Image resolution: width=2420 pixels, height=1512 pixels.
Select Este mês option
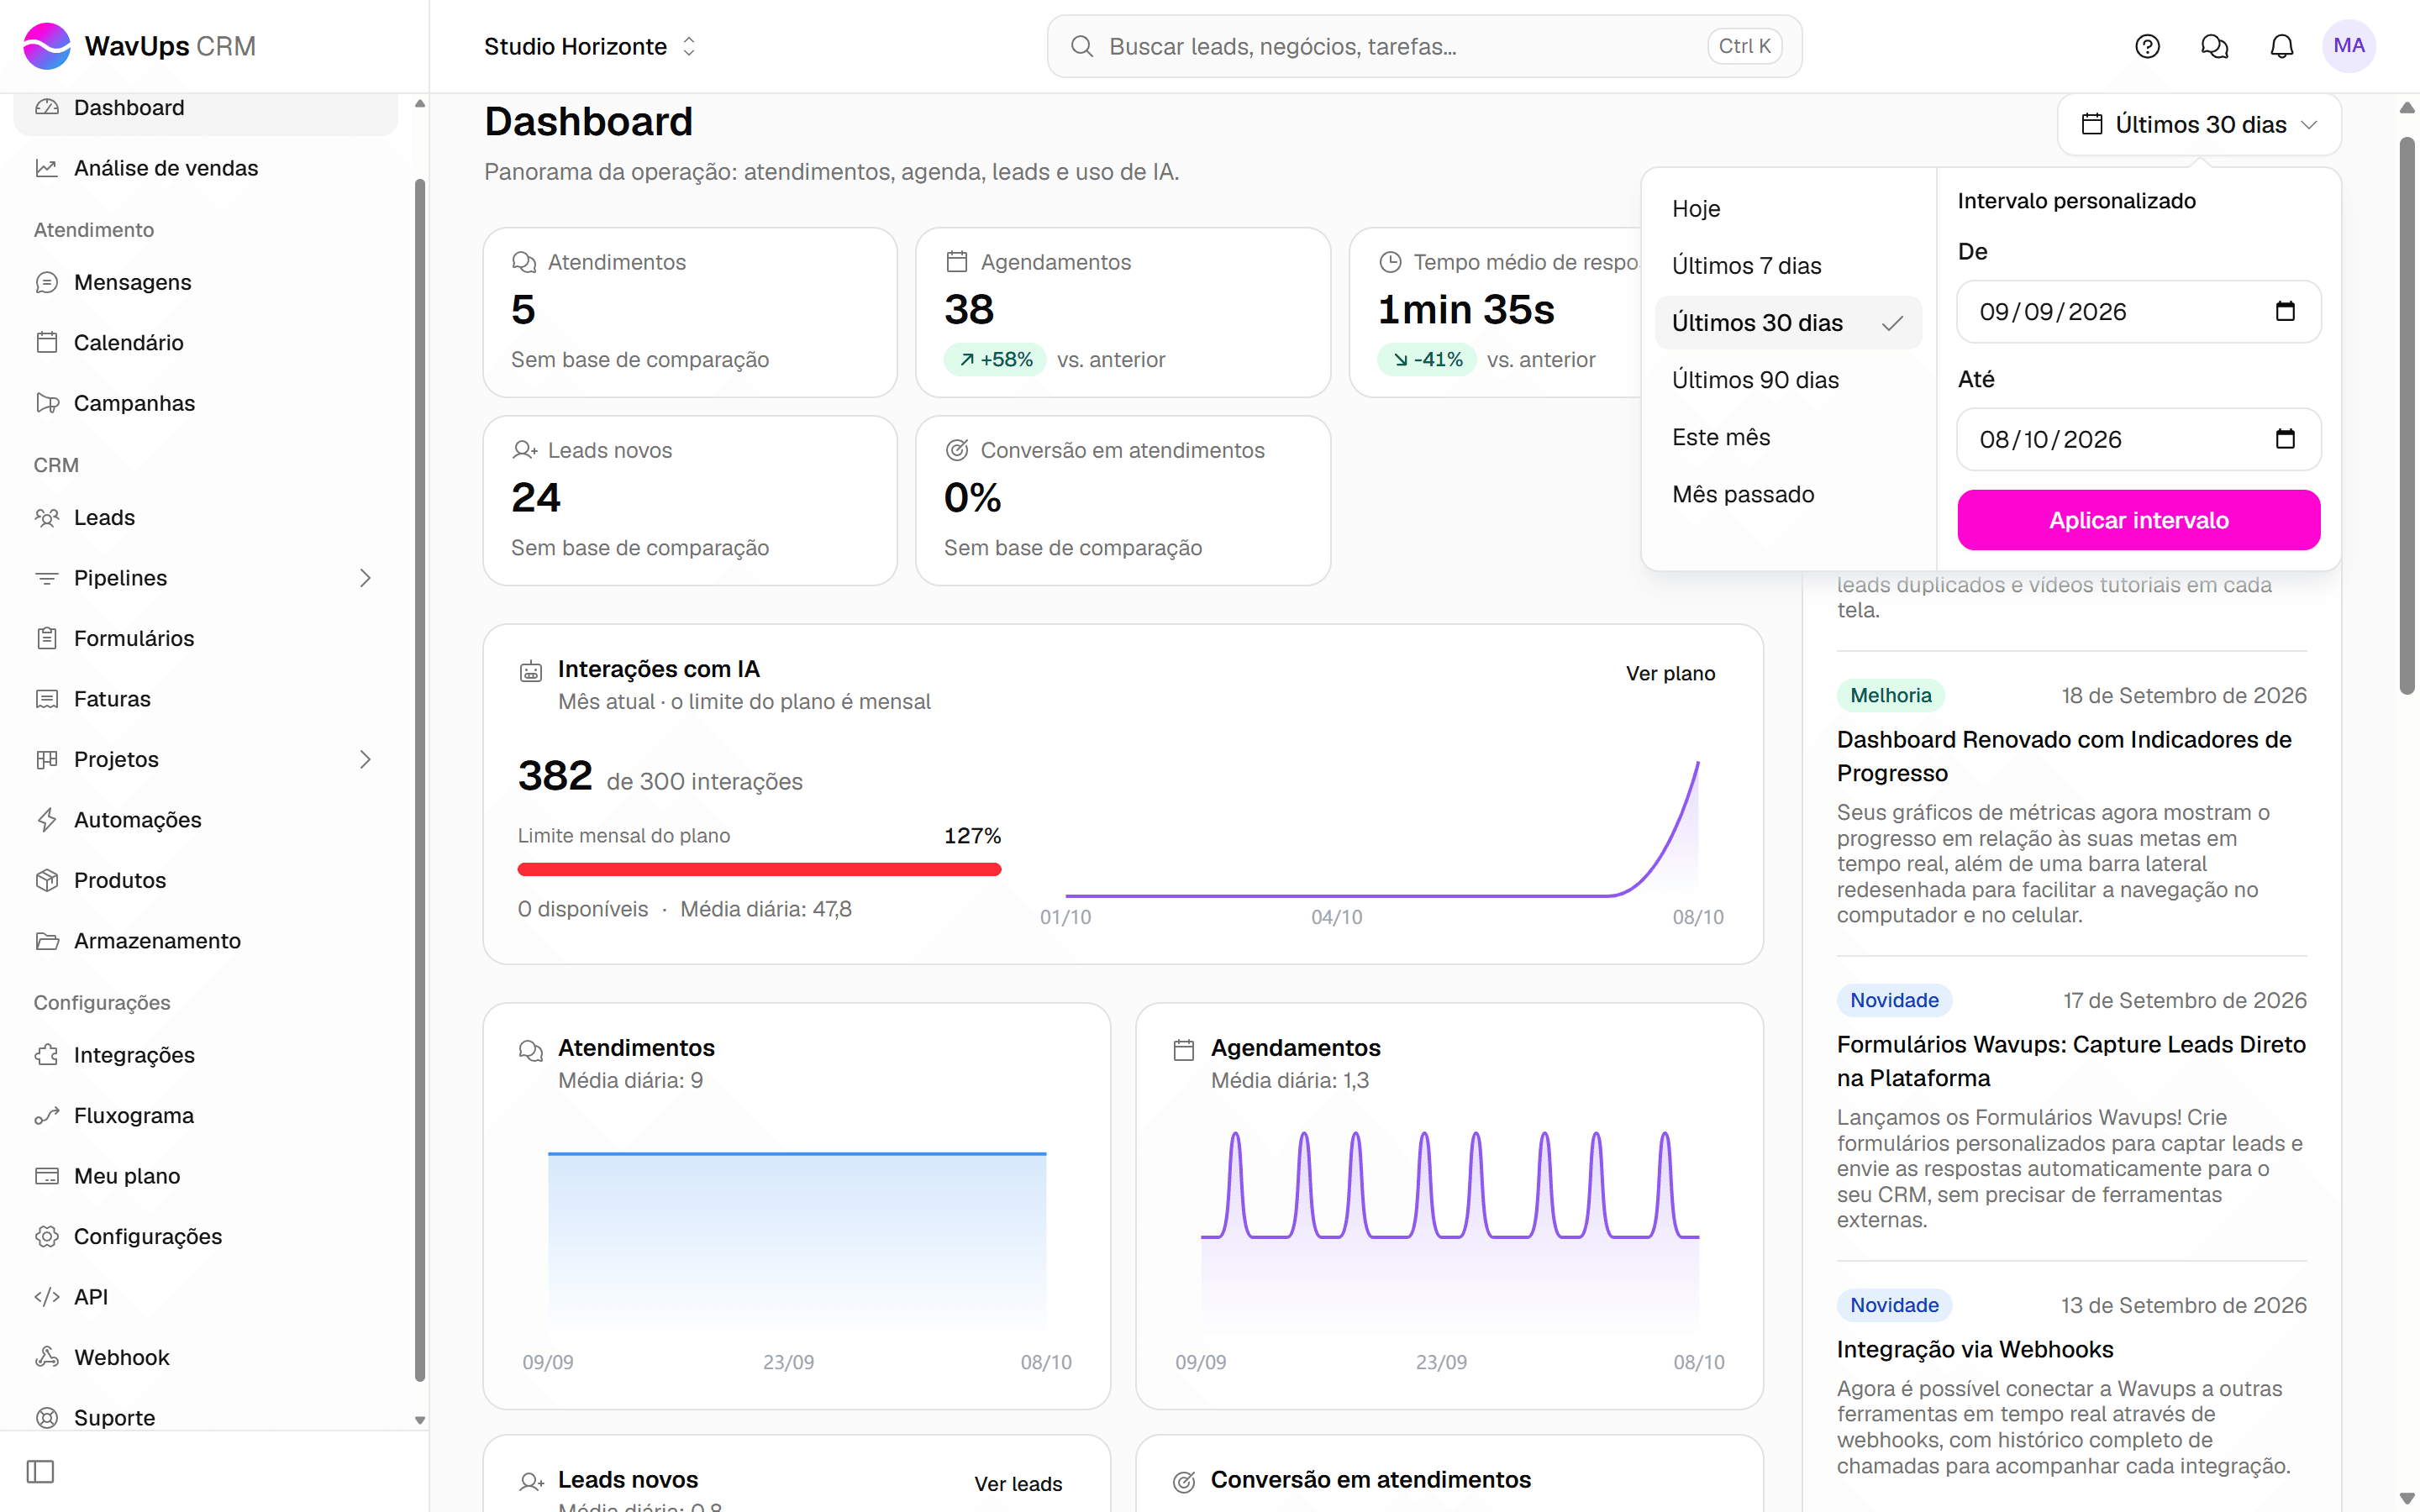[x=1788, y=437]
